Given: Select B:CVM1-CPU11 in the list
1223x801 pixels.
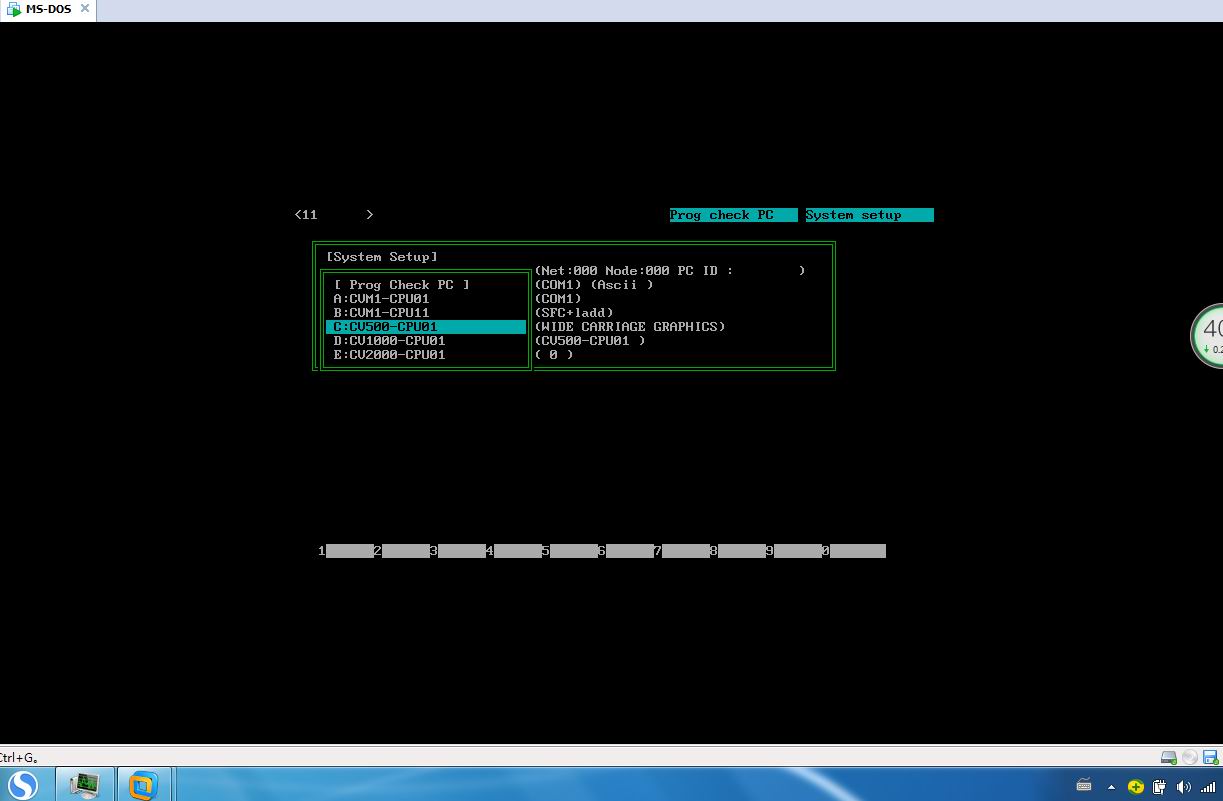Looking at the screenshot, I should 381,313.
